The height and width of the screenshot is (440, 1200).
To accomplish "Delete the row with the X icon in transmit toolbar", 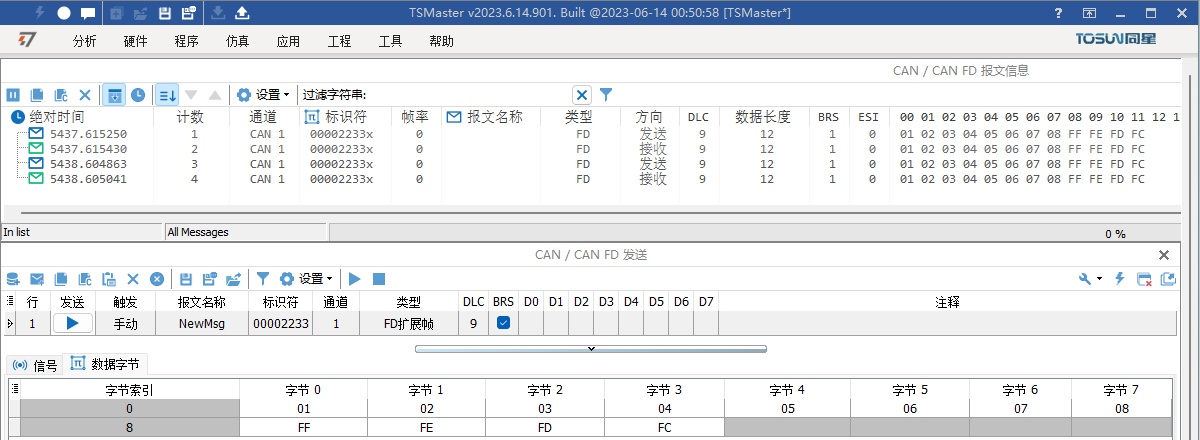I will 133,279.
